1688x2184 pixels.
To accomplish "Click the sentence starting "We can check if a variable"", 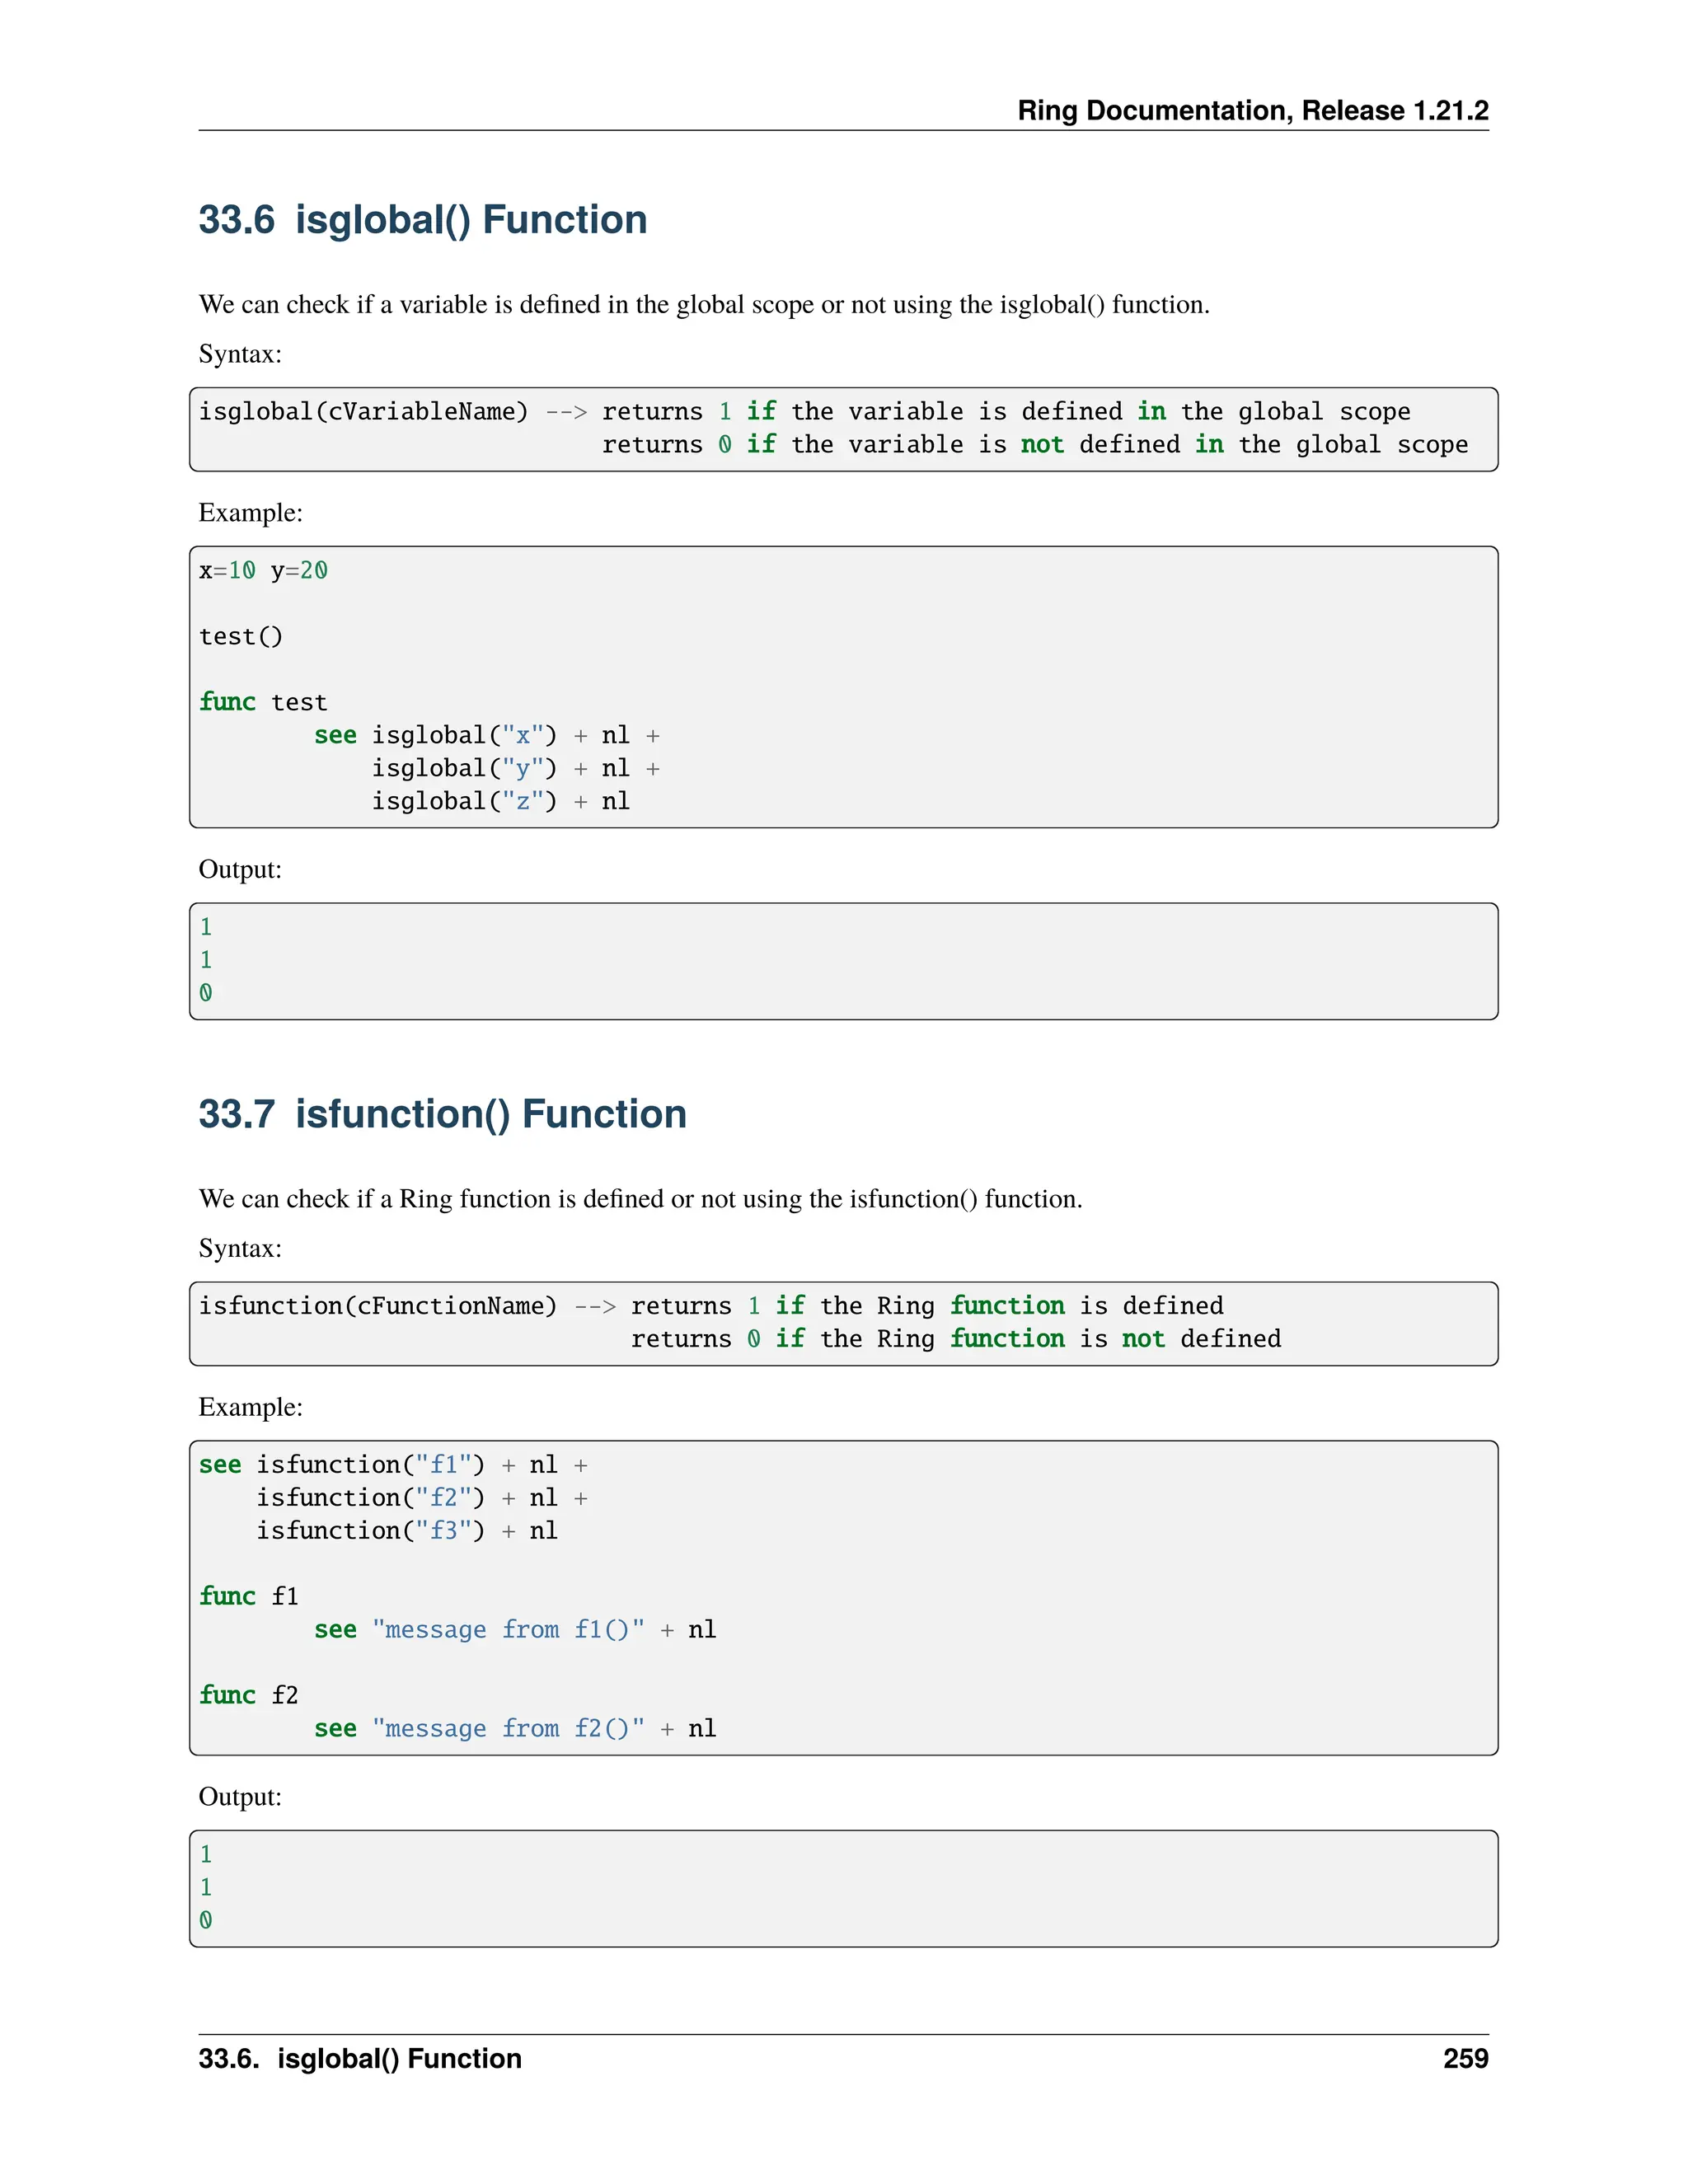I will (703, 304).
